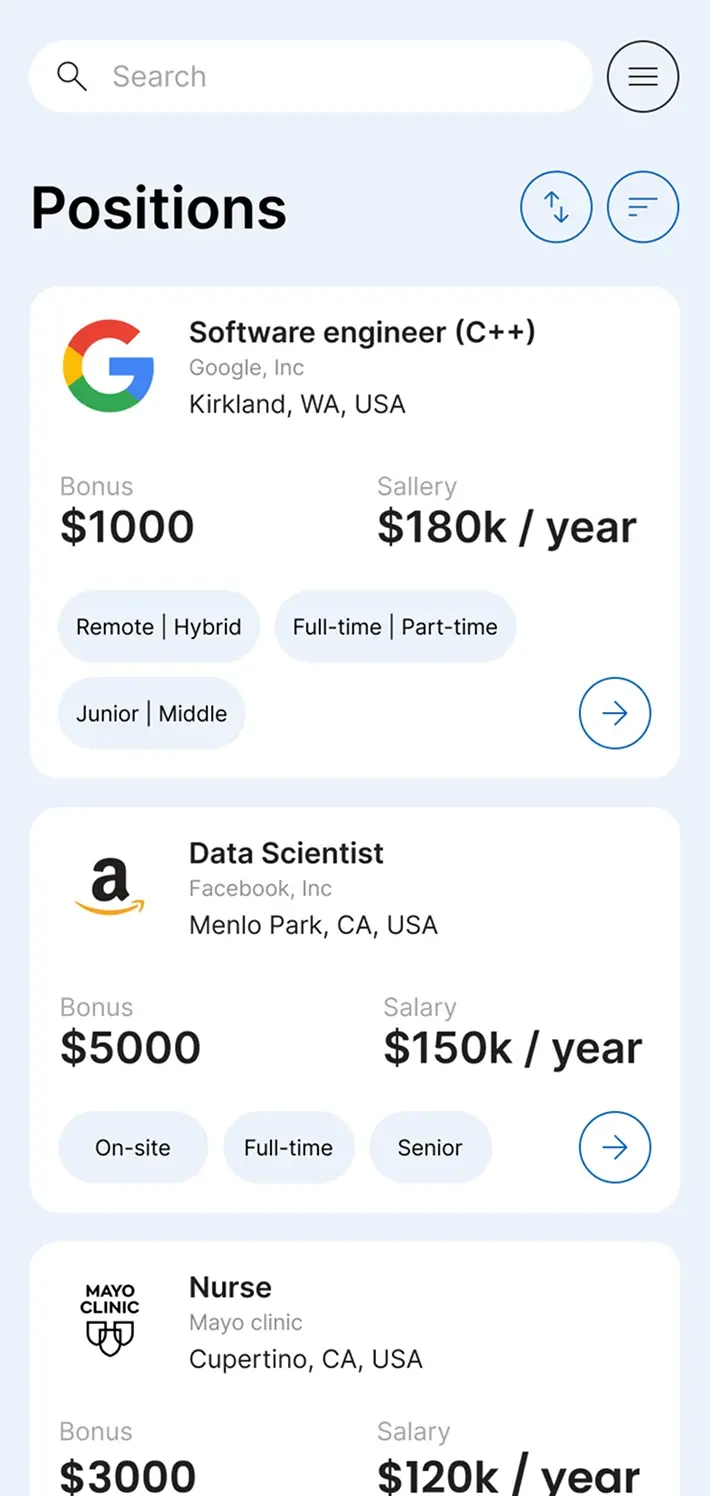Click the Full-time tag on Data Scientist
Viewport: 710px width, 1496px height.
coord(288,1148)
